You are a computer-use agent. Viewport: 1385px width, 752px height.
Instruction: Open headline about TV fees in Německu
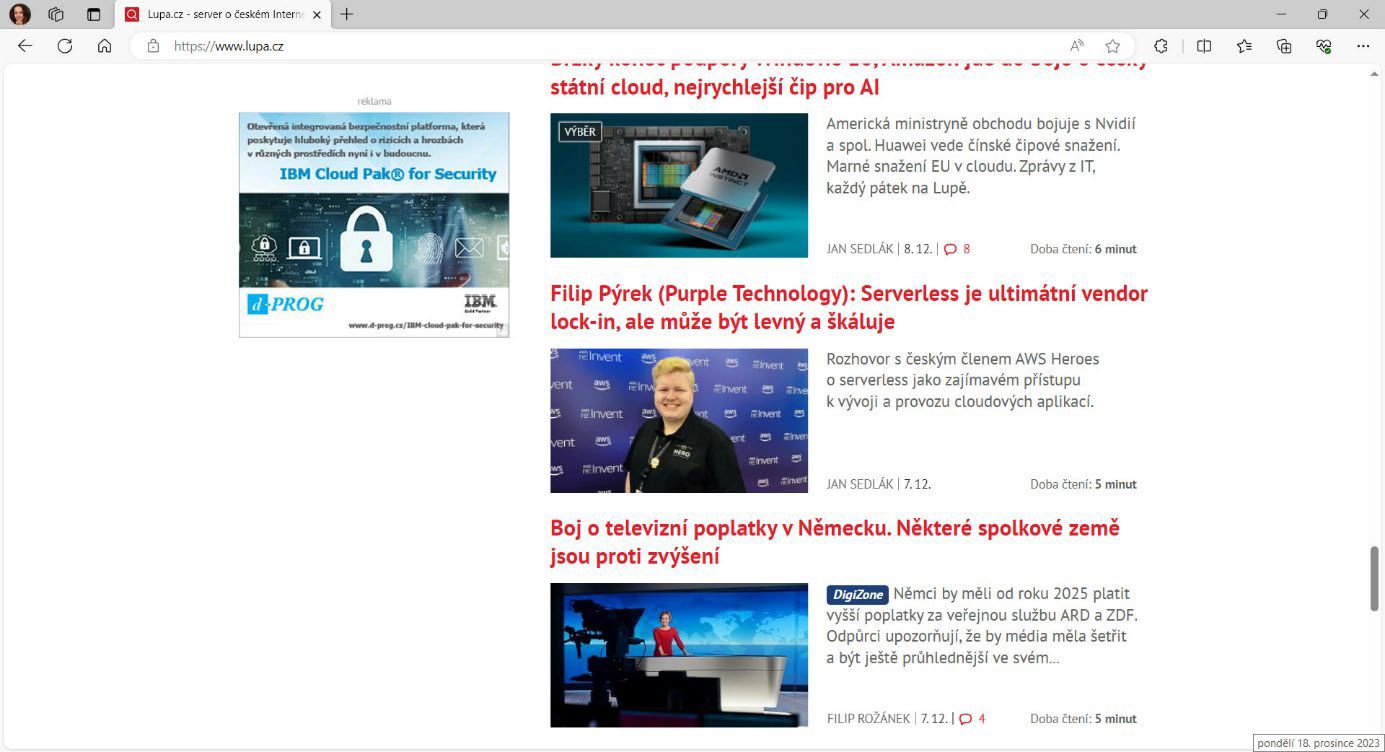[x=835, y=542]
